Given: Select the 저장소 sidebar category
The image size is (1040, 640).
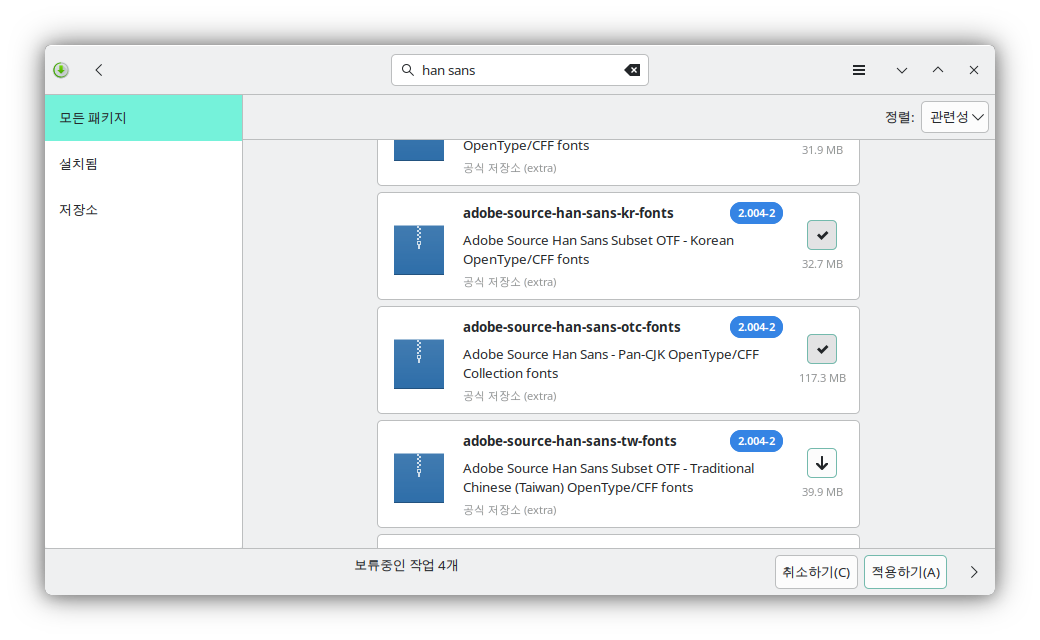Looking at the screenshot, I should (144, 210).
